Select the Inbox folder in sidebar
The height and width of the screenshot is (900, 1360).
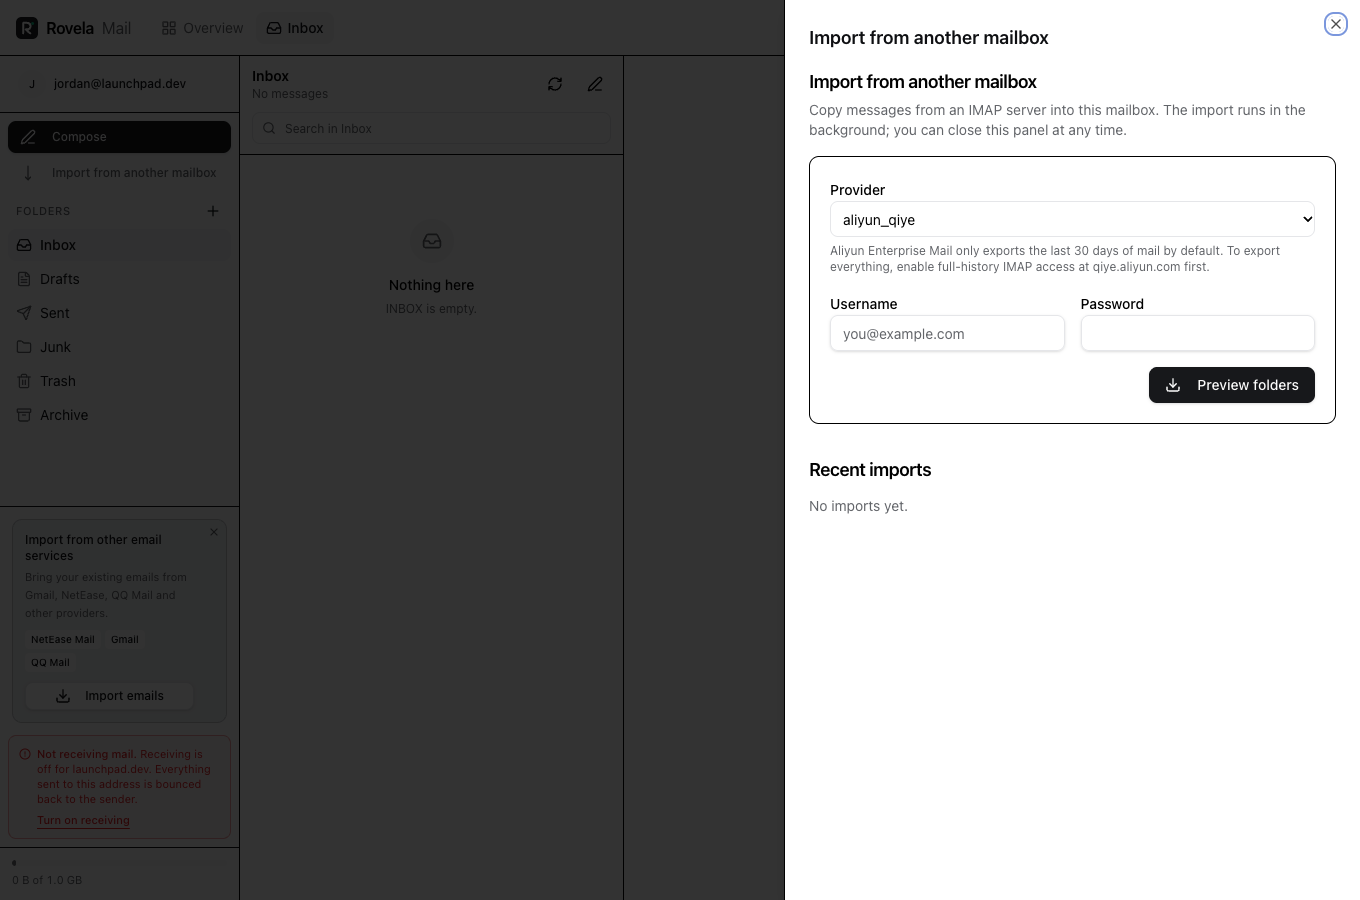point(119,245)
